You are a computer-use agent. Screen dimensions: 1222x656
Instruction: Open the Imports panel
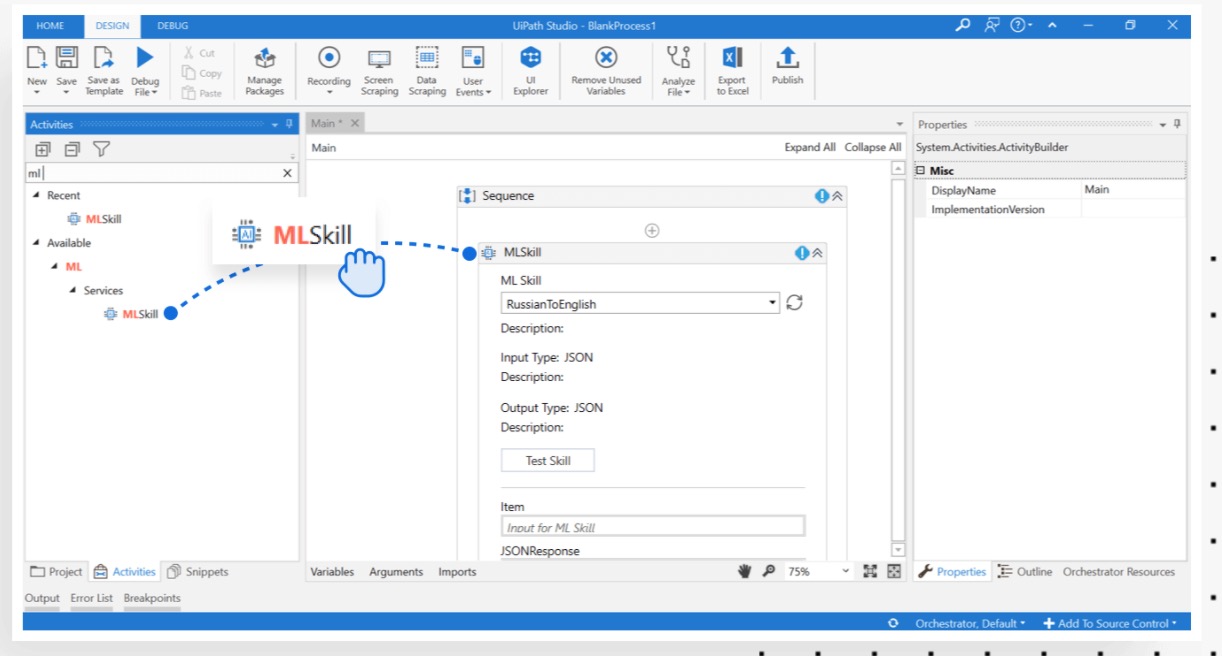click(457, 572)
